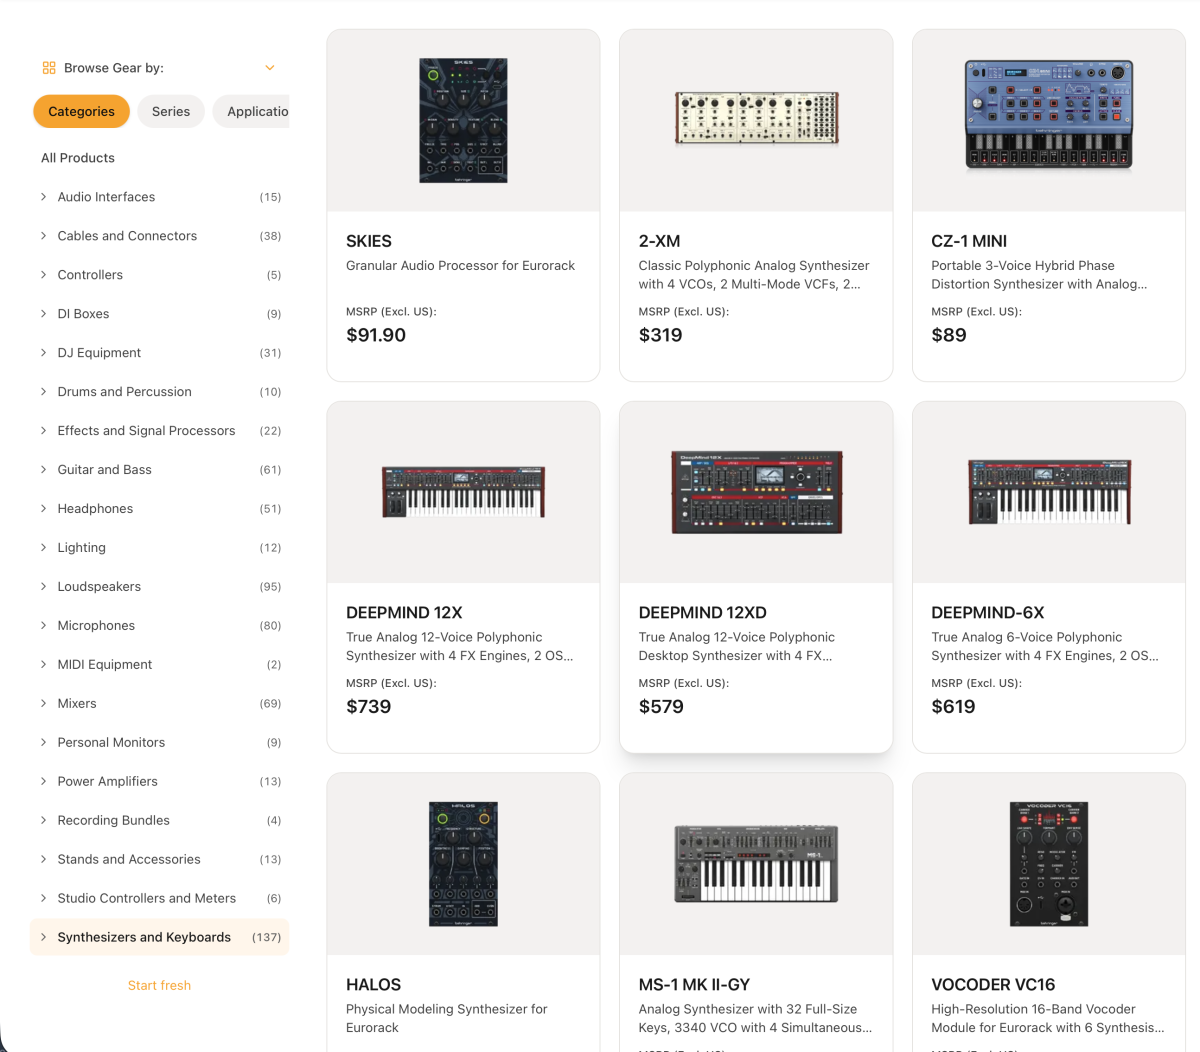Click the SKIES product title

369,241
